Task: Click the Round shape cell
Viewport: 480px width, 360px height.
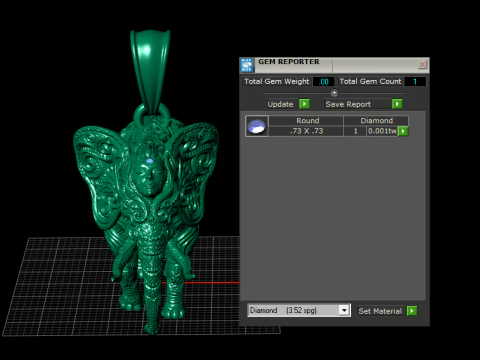Action: pos(306,121)
